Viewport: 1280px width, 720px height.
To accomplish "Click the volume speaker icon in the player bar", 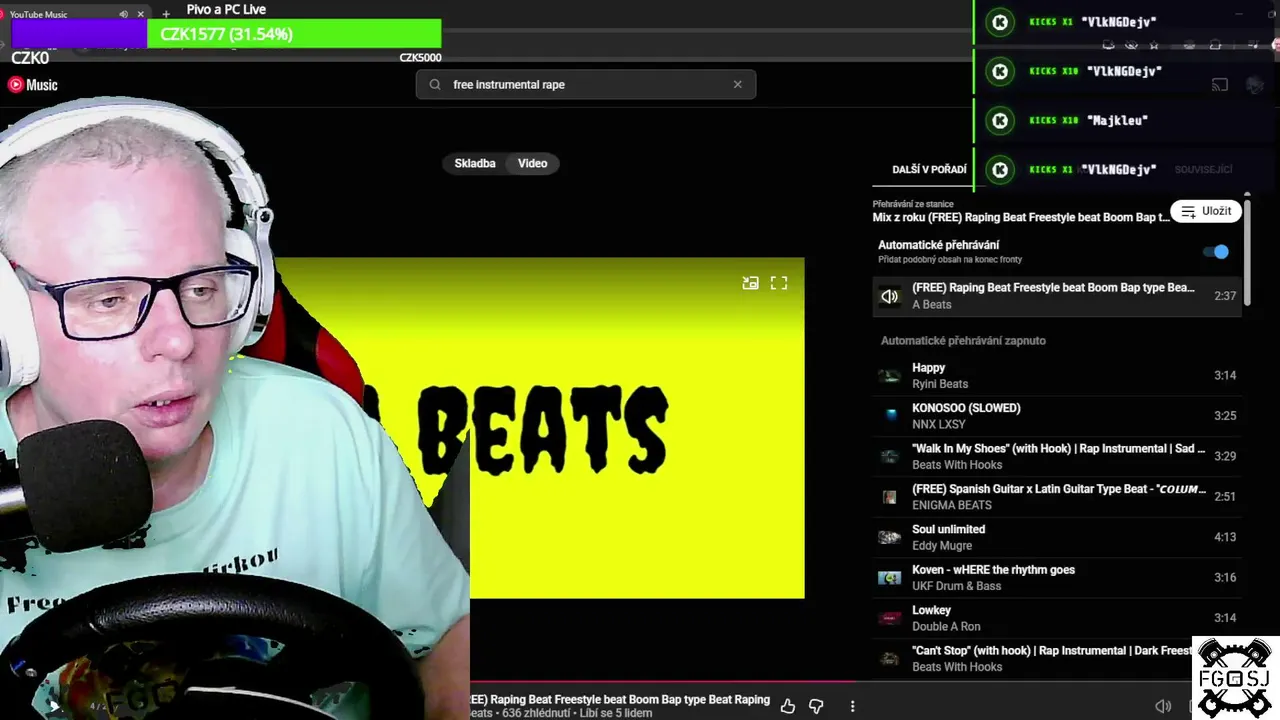I will point(1163,706).
